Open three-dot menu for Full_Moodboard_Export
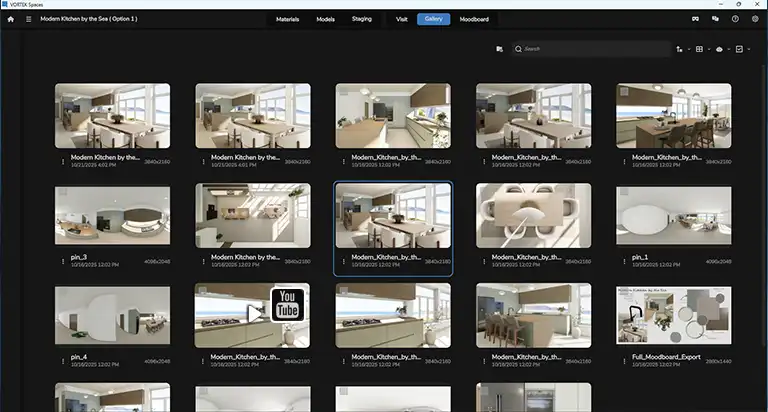The height and width of the screenshot is (412, 768). click(x=623, y=361)
